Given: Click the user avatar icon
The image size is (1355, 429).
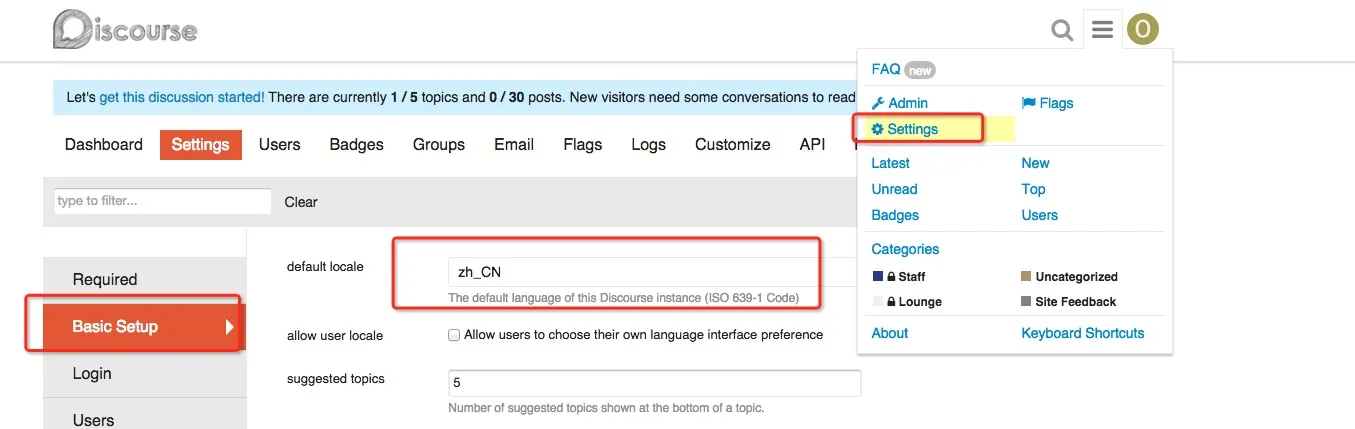Looking at the screenshot, I should point(1142,30).
